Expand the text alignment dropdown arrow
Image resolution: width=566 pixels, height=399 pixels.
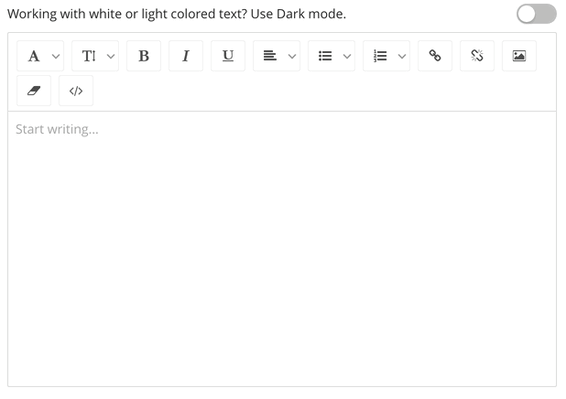[292, 56]
